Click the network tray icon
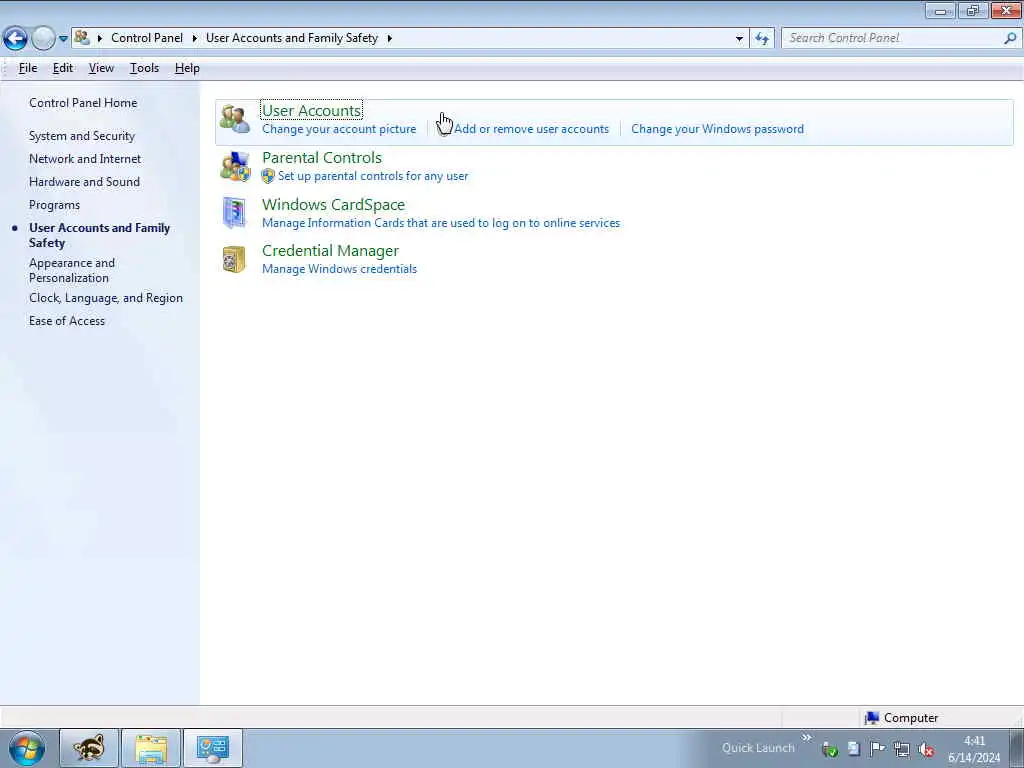This screenshot has height=768, width=1024. [x=902, y=749]
